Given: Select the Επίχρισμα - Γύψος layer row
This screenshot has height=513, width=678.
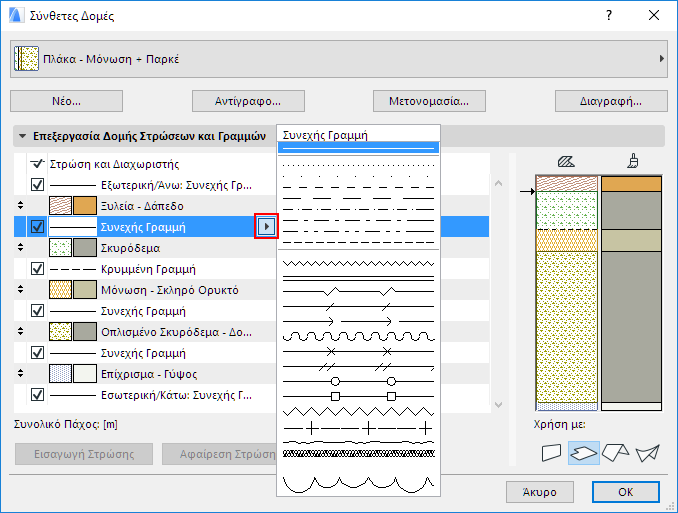Looking at the screenshot, I should 145,374.
